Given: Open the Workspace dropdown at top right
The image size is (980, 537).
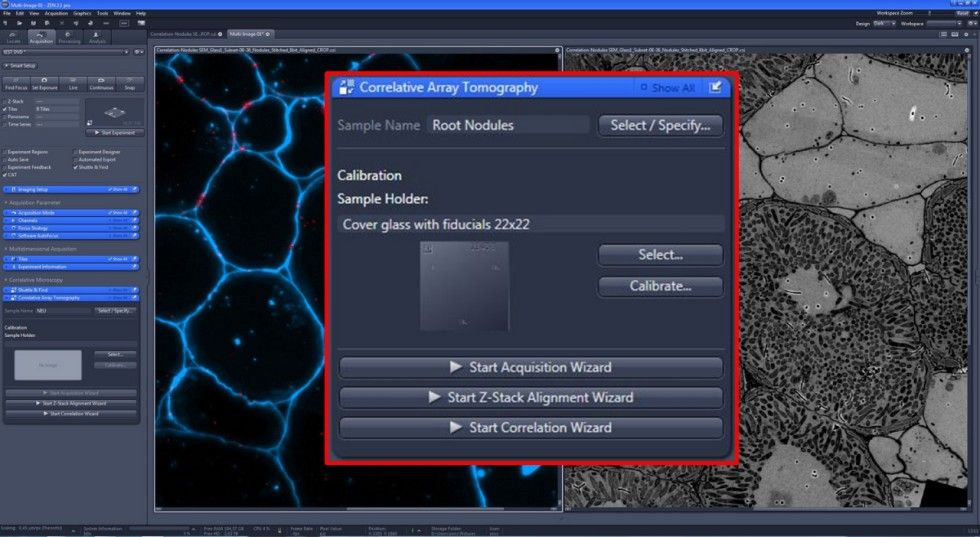Looking at the screenshot, I should pyautogui.click(x=944, y=23).
